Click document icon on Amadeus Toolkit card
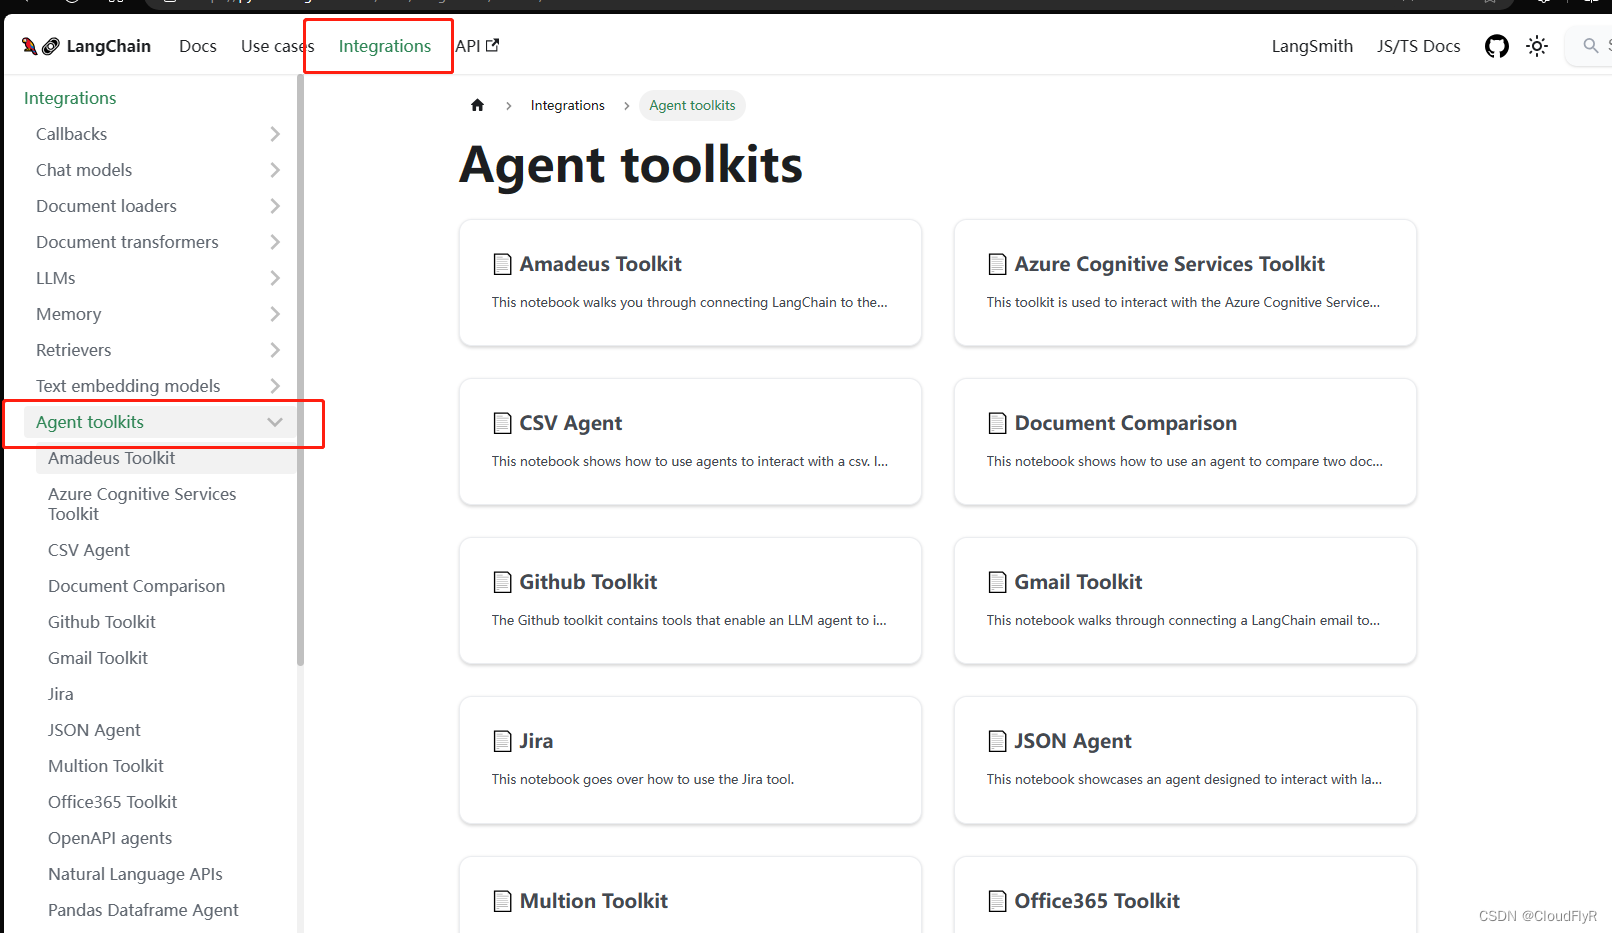The height and width of the screenshot is (933, 1612). pyautogui.click(x=502, y=264)
